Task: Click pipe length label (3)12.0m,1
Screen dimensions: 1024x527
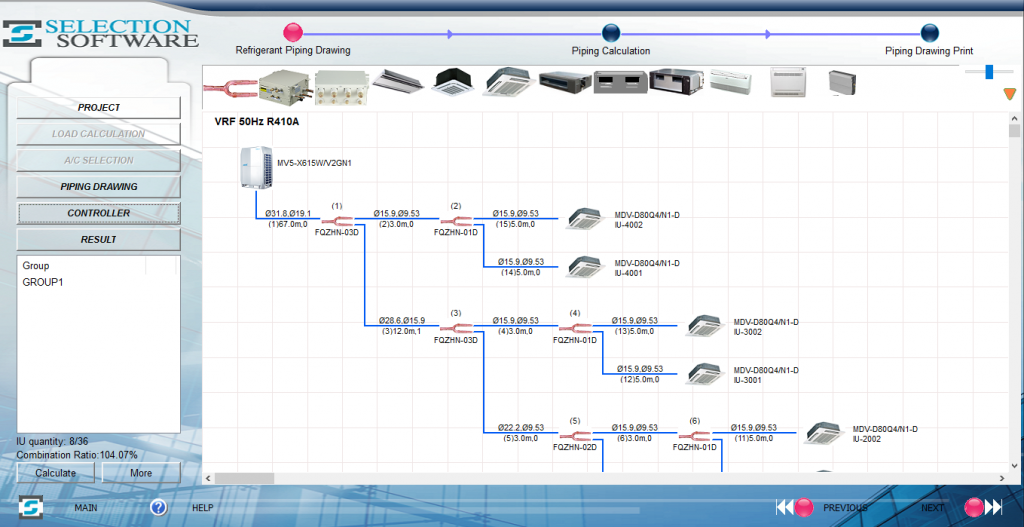Action: point(402,331)
